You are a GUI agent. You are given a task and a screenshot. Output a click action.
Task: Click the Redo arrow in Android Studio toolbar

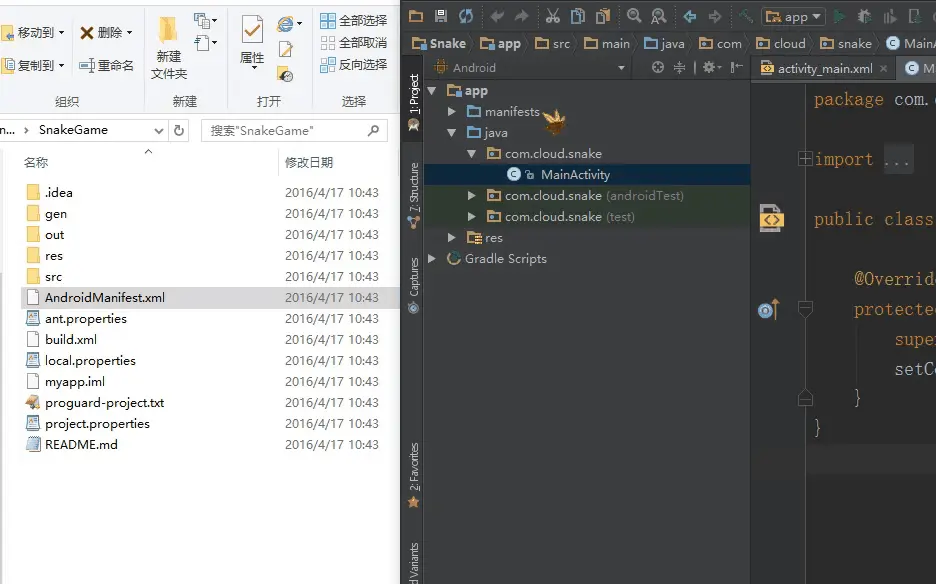[x=521, y=16]
